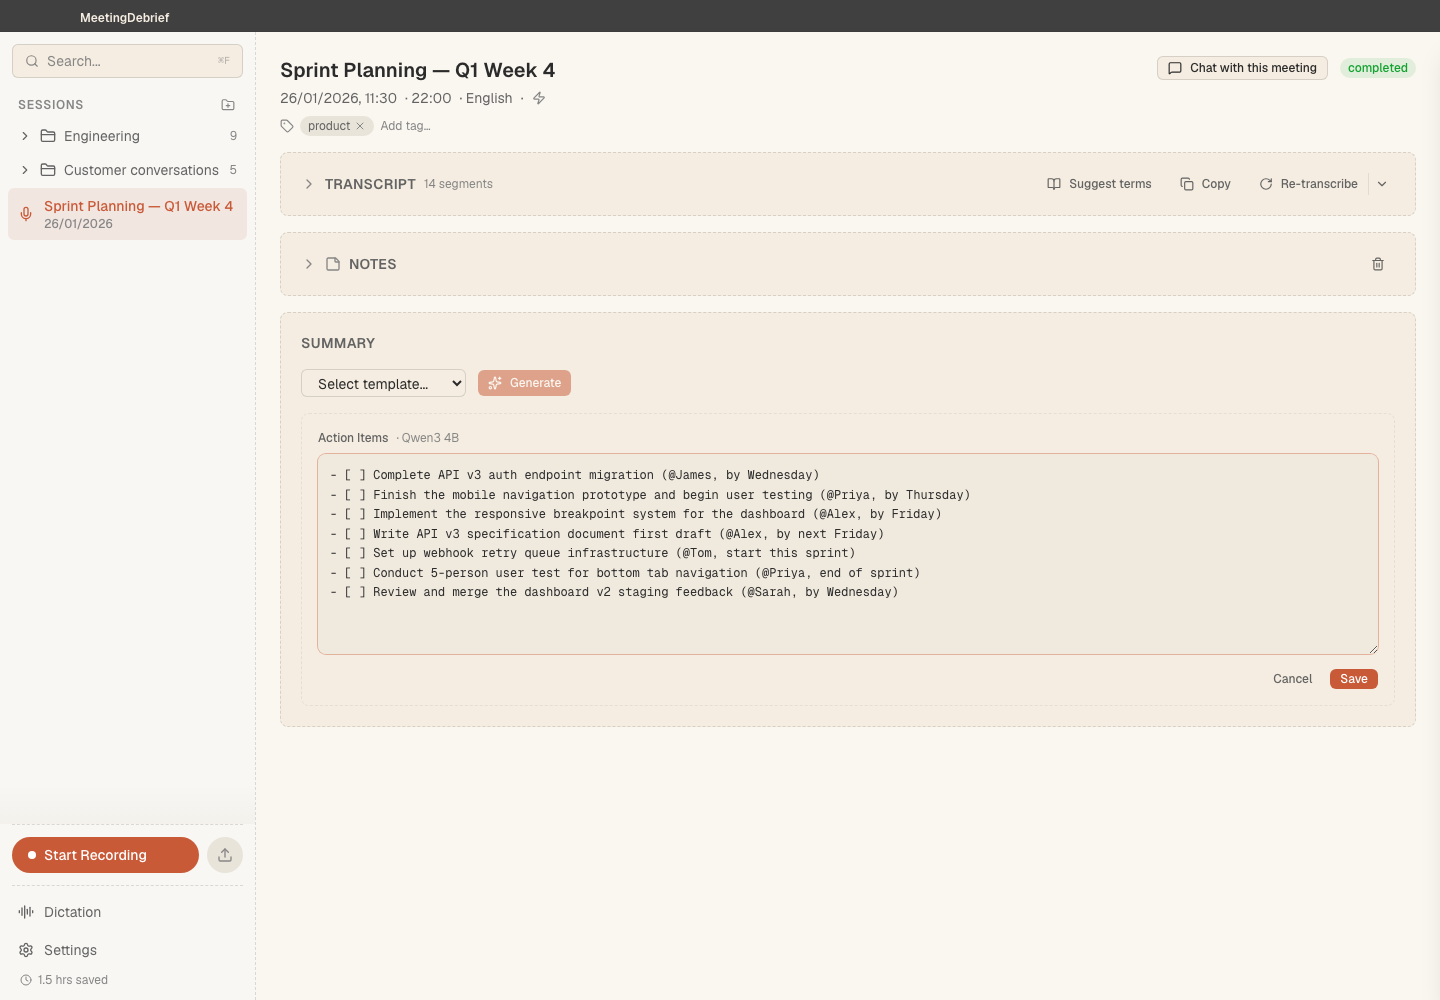This screenshot has width=1440, height=1000.
Task: Click the search magnifier icon
Action: [x=32, y=61]
